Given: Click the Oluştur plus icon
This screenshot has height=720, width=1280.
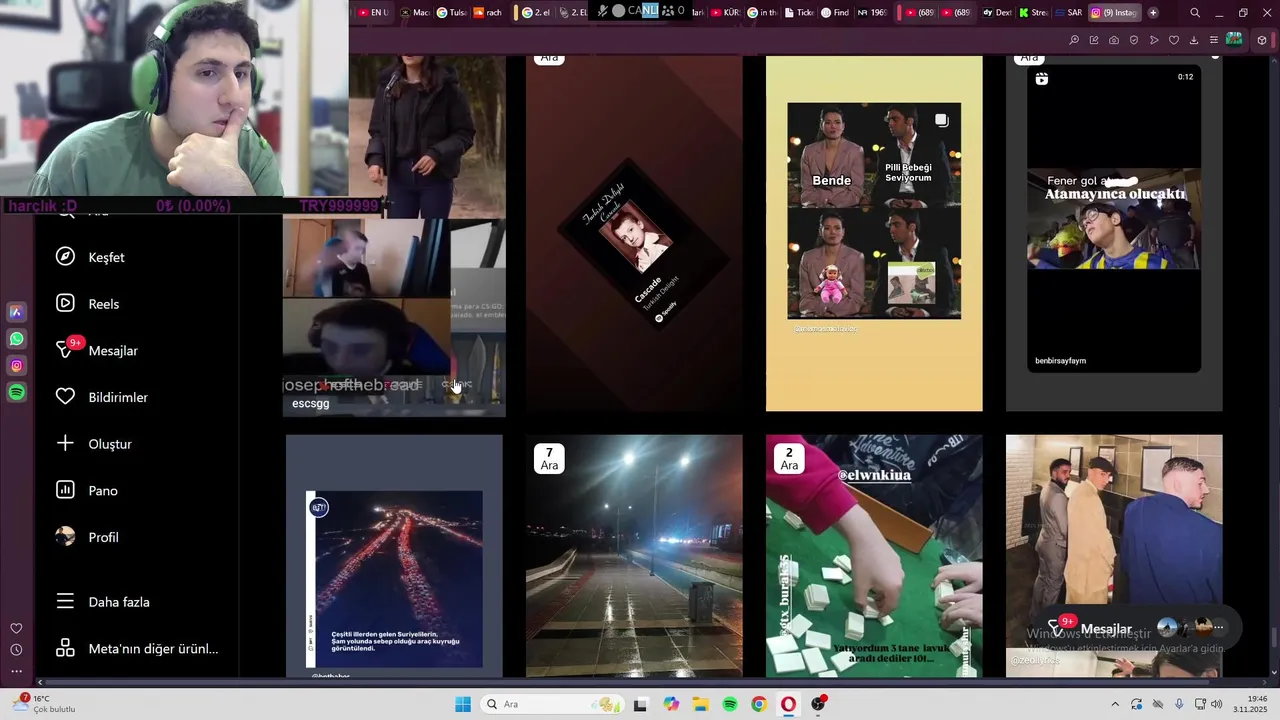Looking at the screenshot, I should tap(65, 443).
